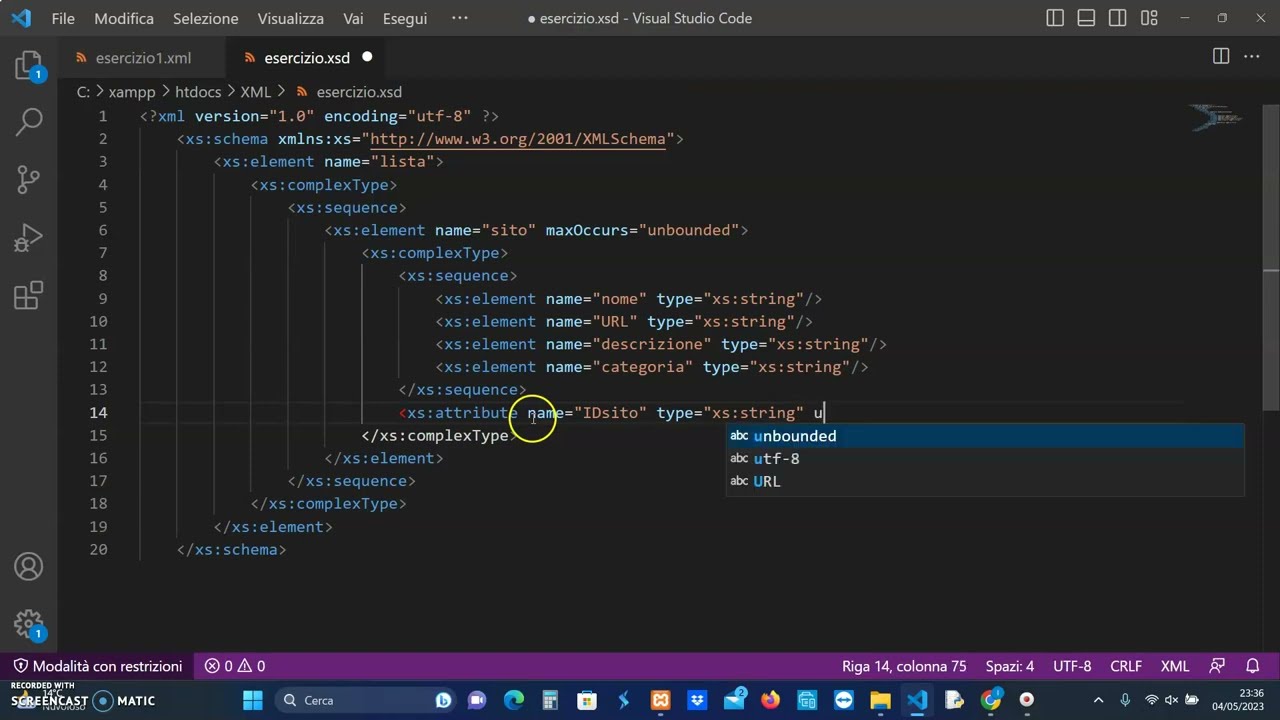Open the feedback icon in status bar

click(1217, 666)
